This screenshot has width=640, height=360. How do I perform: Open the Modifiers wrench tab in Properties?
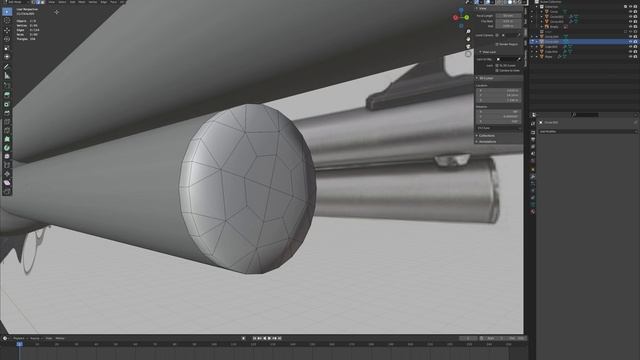click(533, 177)
